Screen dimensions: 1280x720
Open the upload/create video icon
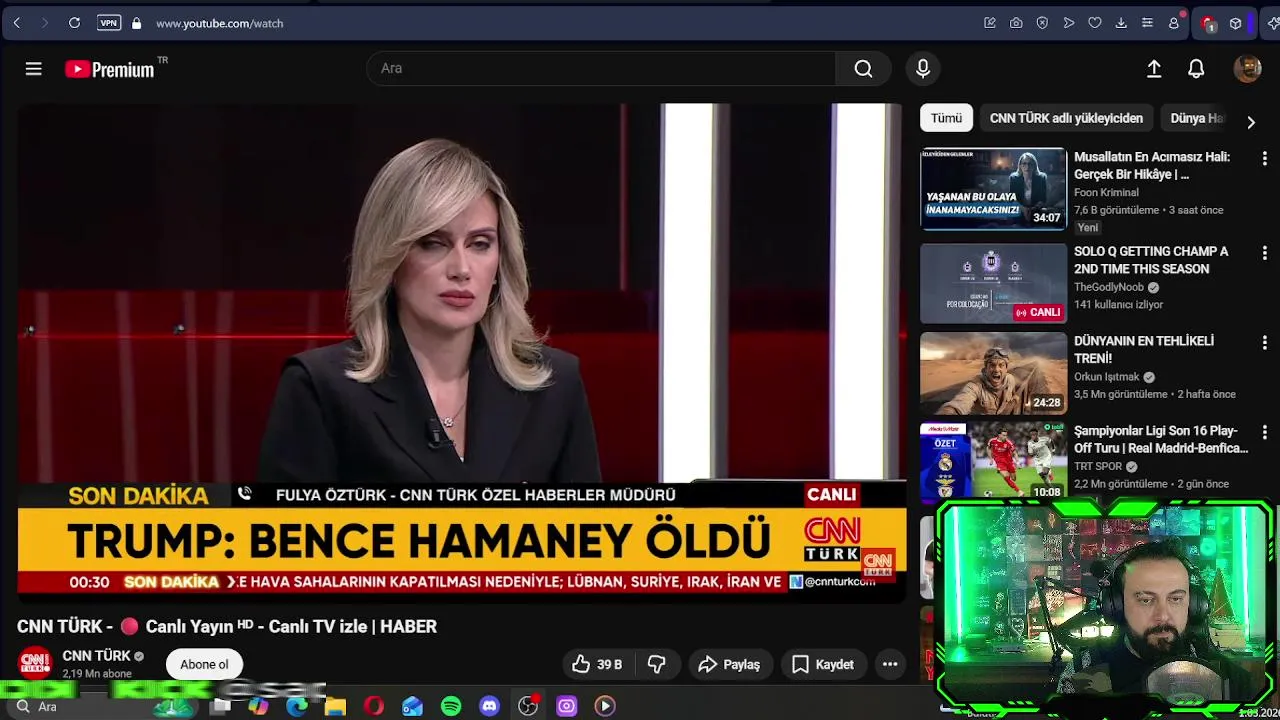coord(1154,68)
